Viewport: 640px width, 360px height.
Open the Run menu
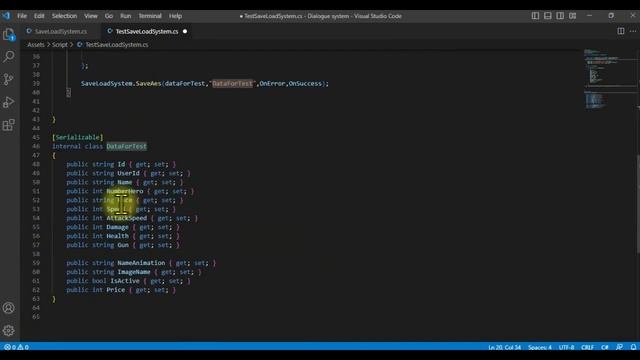[x=125, y=16]
